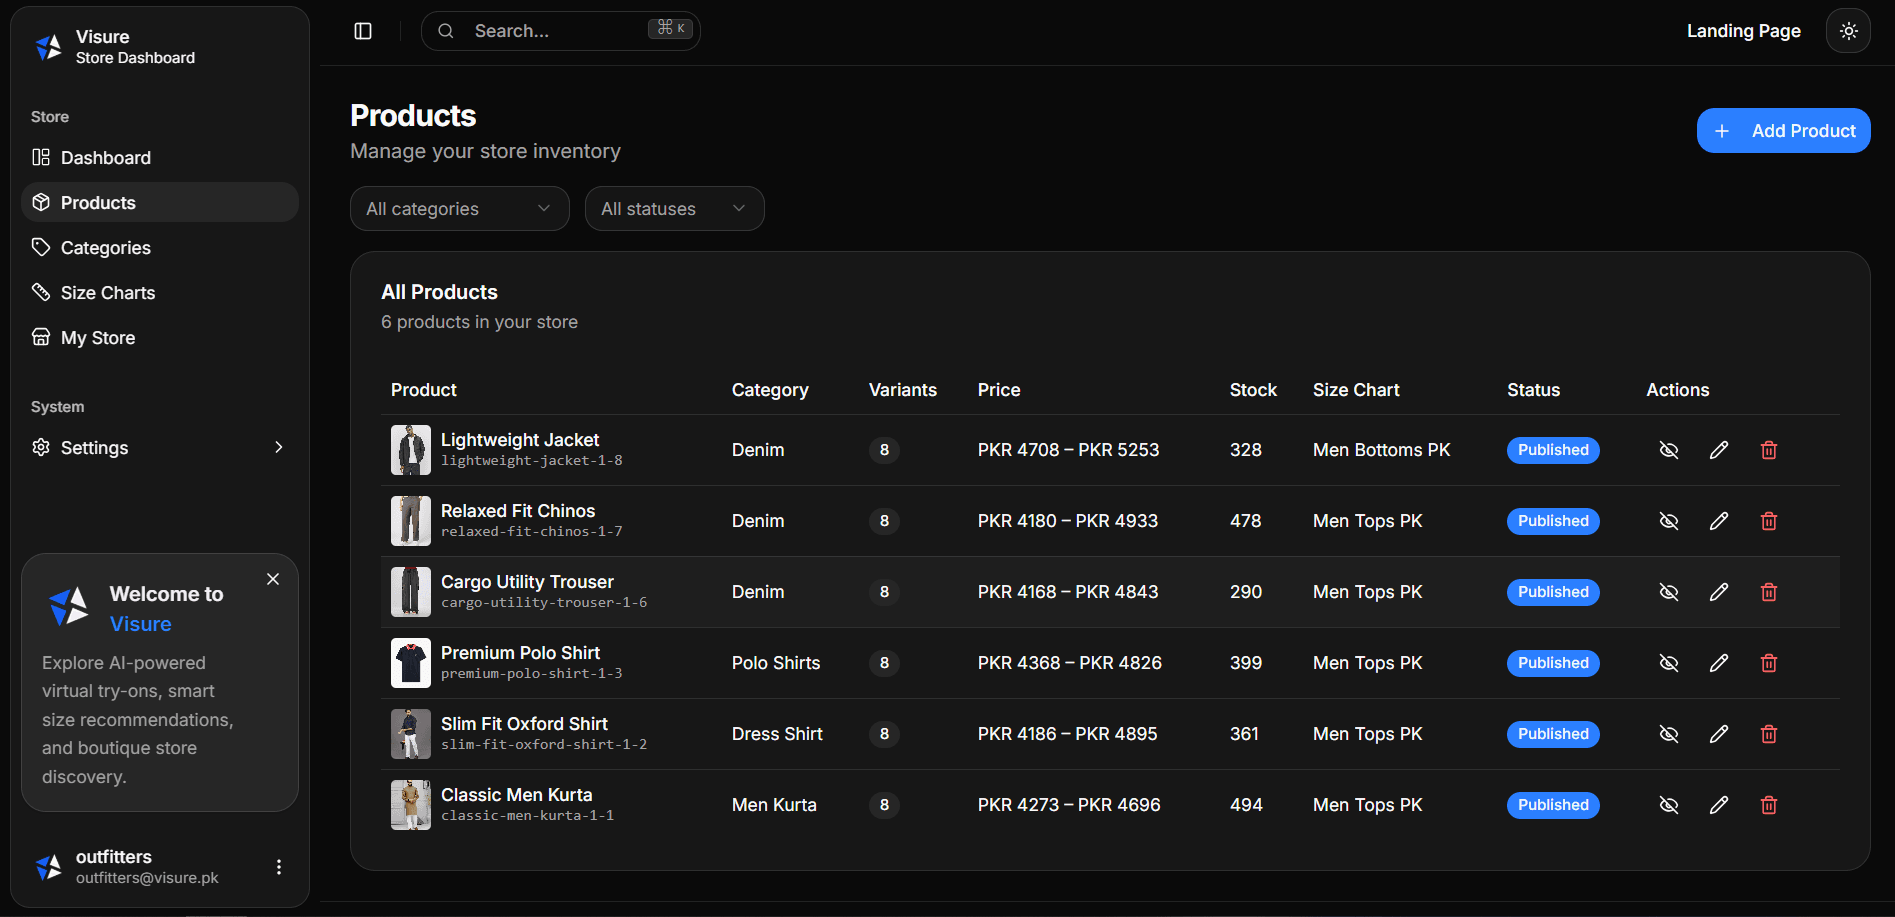
Task: Open the outfitters account options menu
Action: [278, 866]
